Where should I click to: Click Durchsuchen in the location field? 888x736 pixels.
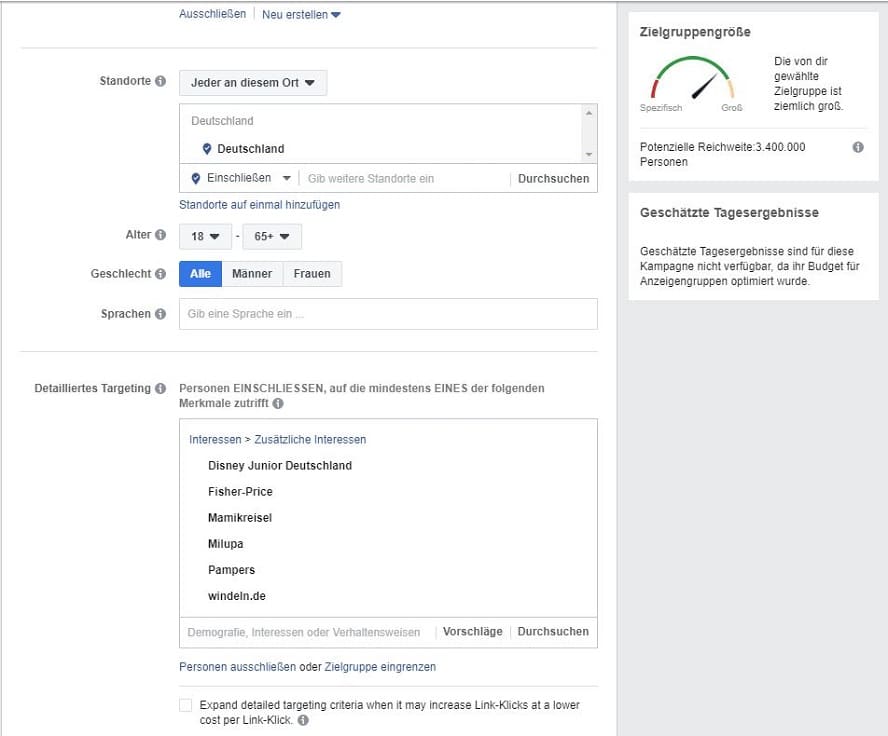tap(553, 179)
